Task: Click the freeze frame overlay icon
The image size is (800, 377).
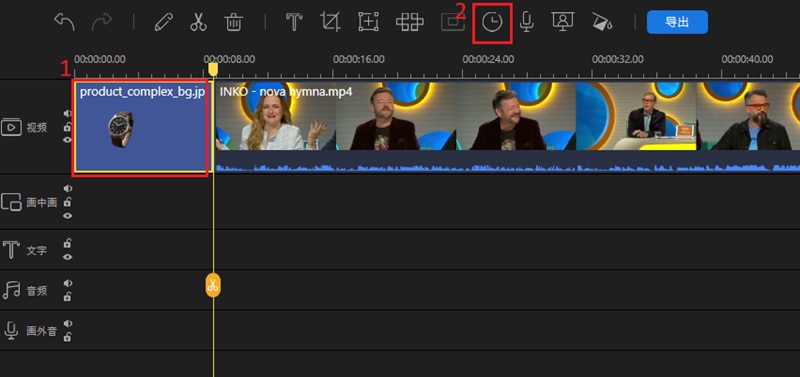Action: [x=452, y=22]
